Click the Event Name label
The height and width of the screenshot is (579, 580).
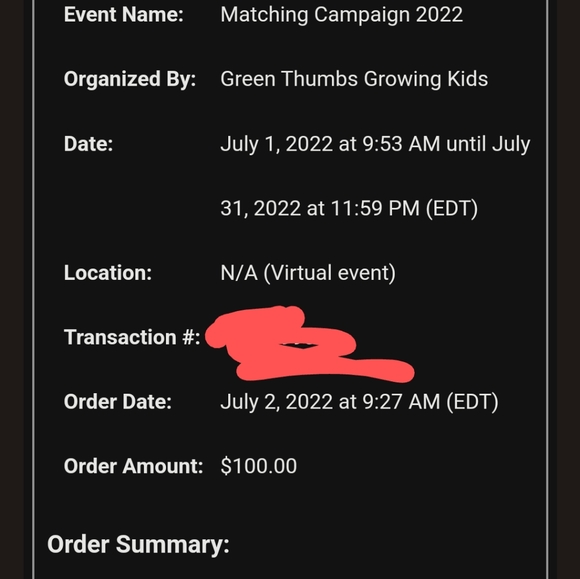pyautogui.click(x=124, y=15)
